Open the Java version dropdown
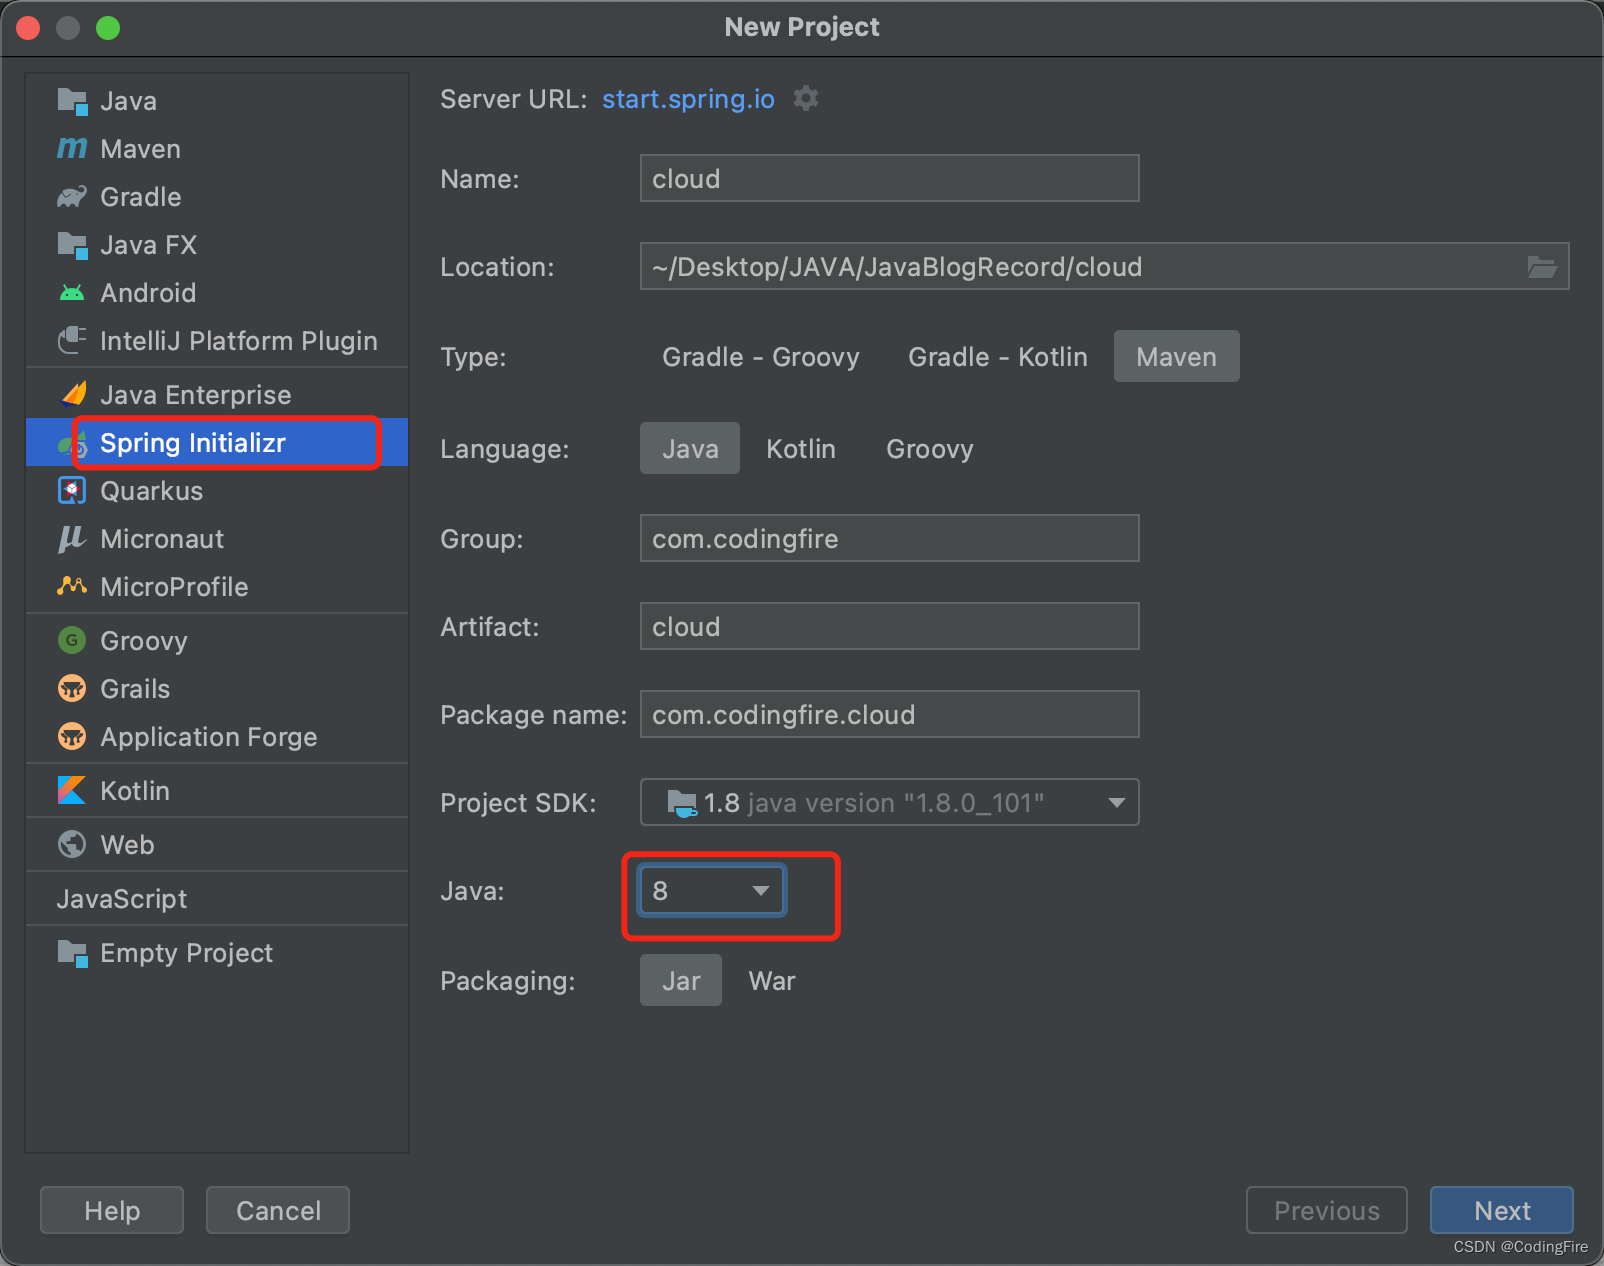 click(712, 890)
